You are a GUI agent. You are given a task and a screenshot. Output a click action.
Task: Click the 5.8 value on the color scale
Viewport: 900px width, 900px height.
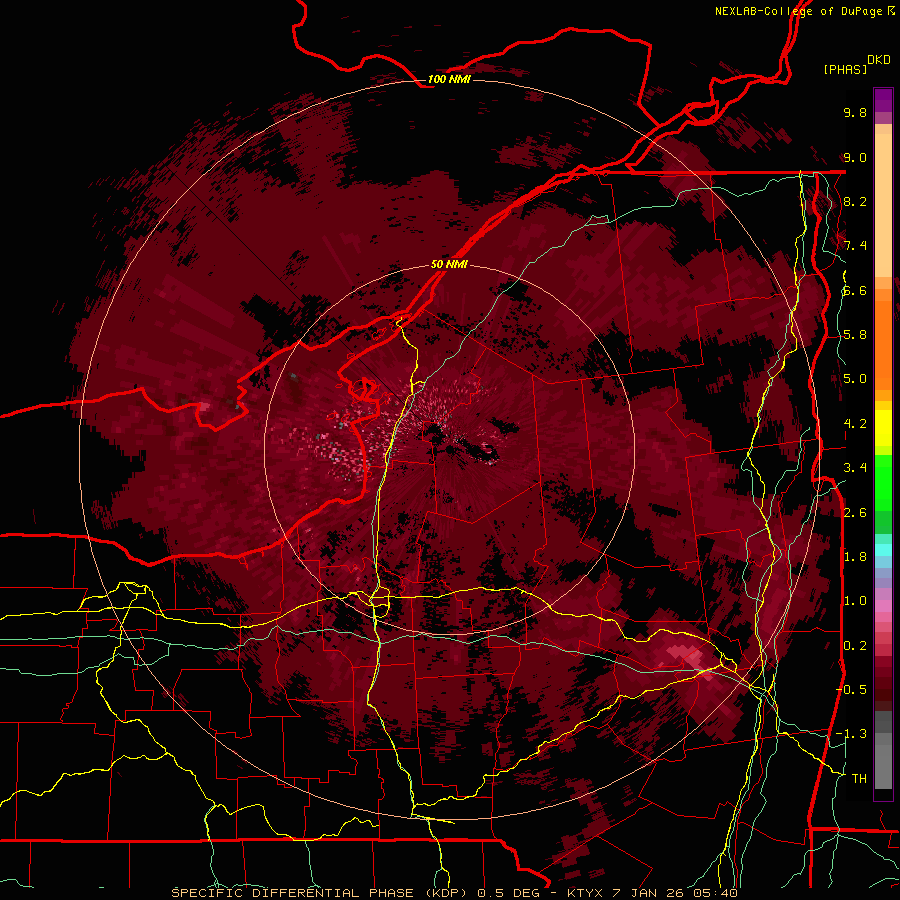[855, 335]
